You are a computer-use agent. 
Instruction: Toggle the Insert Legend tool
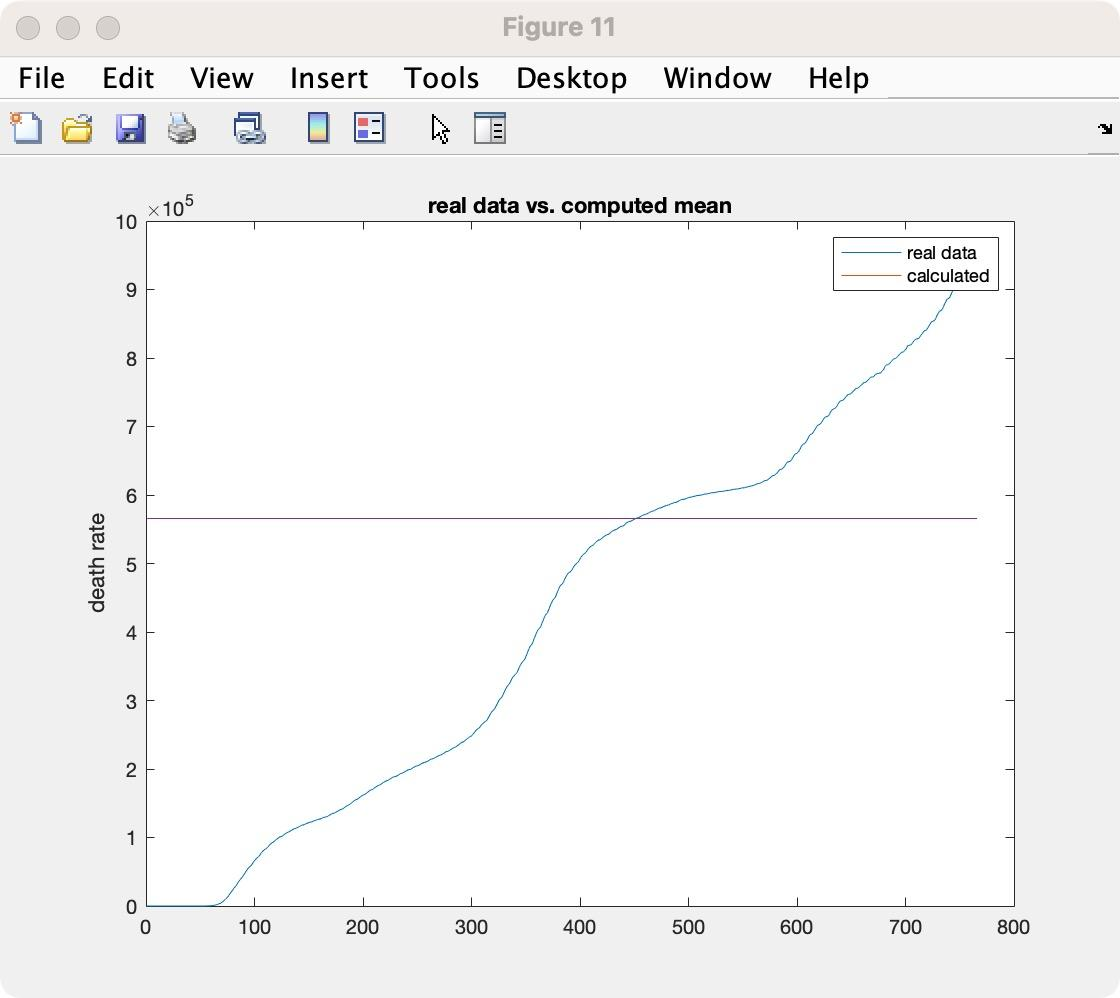[369, 128]
